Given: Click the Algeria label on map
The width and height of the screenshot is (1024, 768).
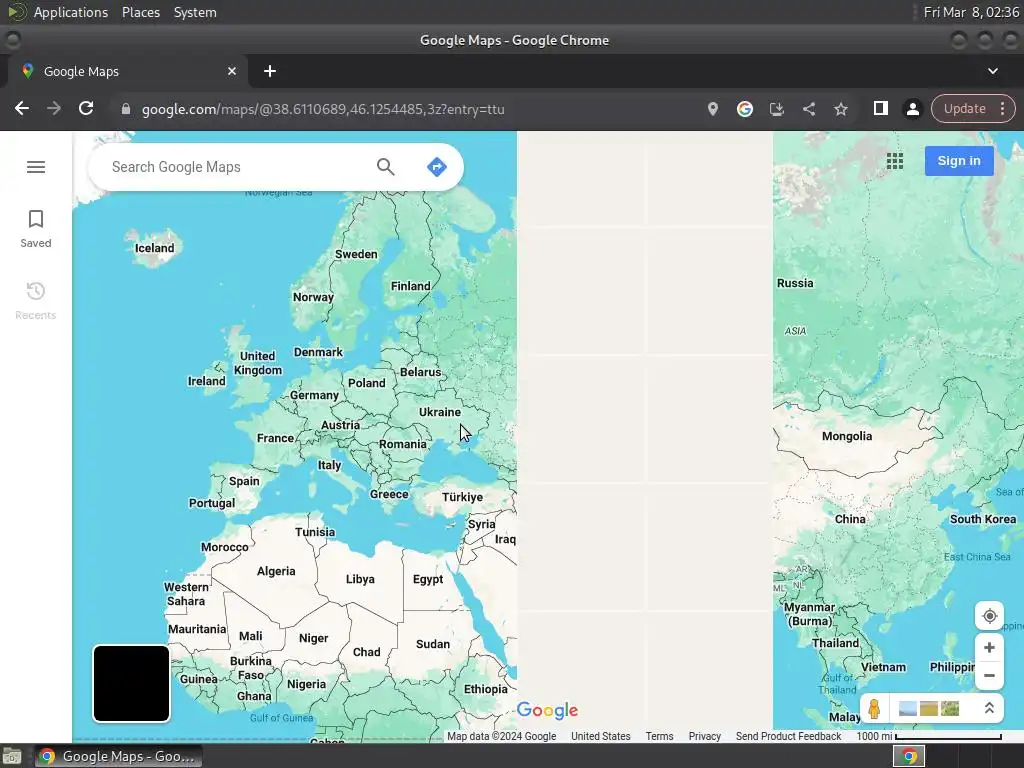Looking at the screenshot, I should (x=276, y=571).
